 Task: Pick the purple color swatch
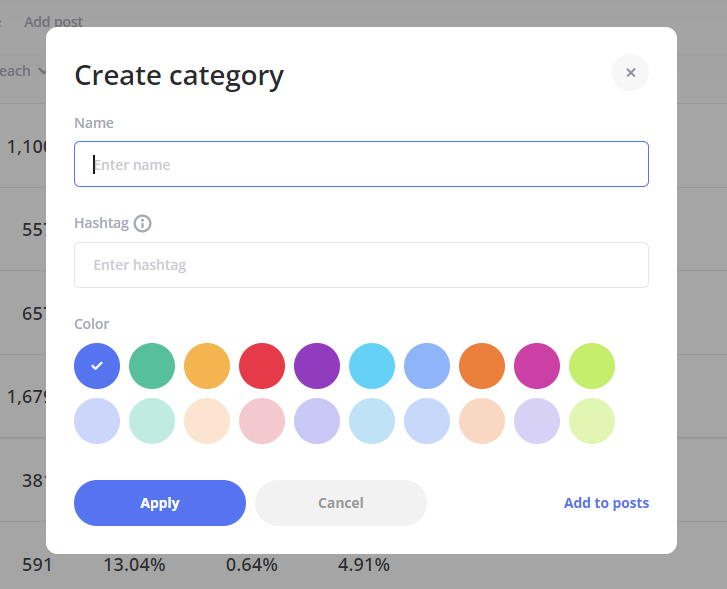click(317, 366)
